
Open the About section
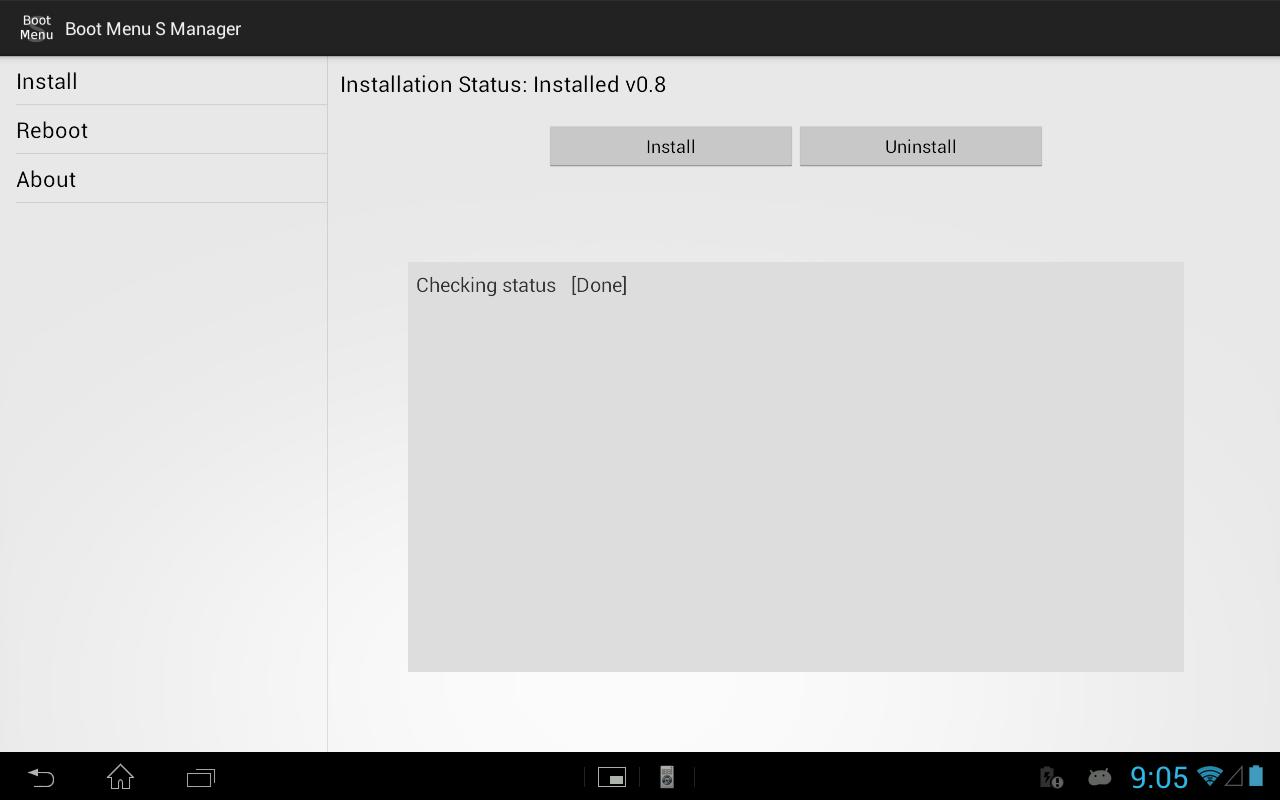[x=46, y=179]
